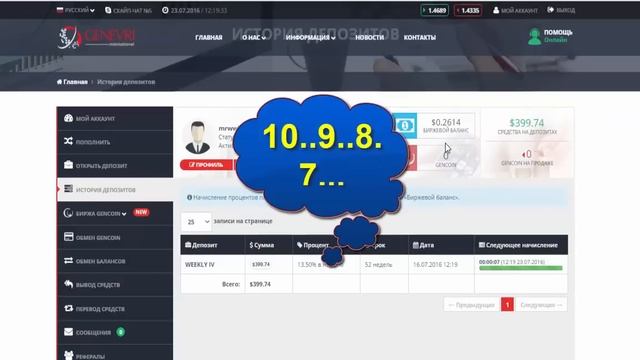Open the 25 records per page dropdown
This screenshot has height=360, width=640.
coord(196,222)
